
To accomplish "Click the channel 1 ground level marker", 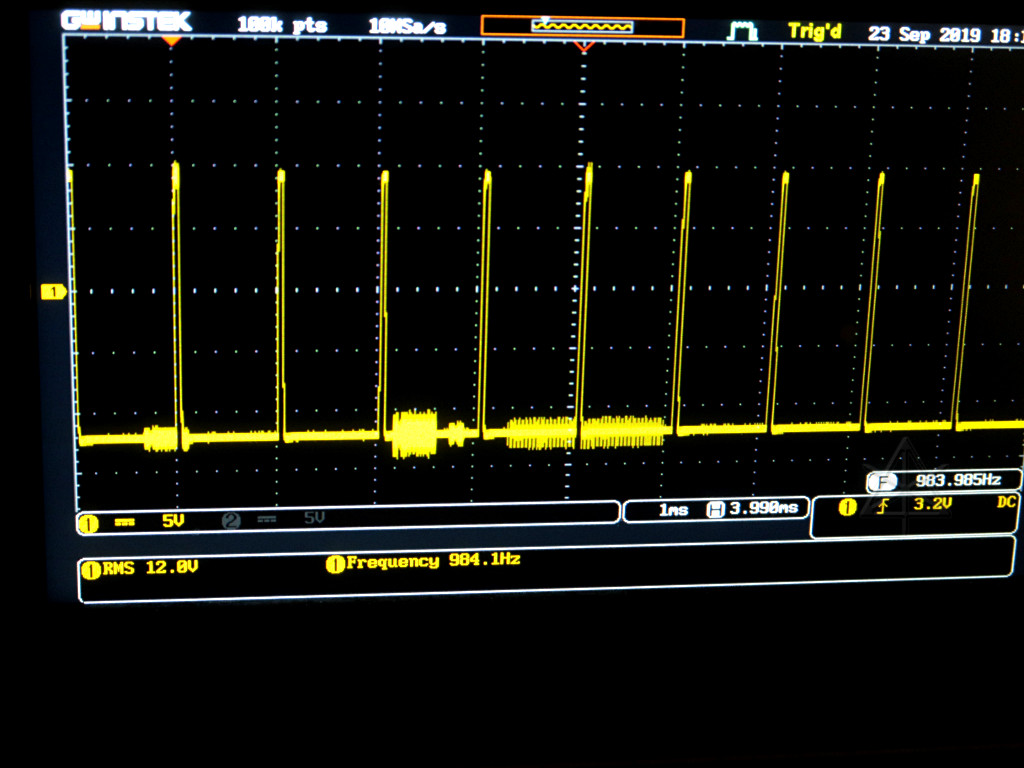I will click(x=52, y=292).
